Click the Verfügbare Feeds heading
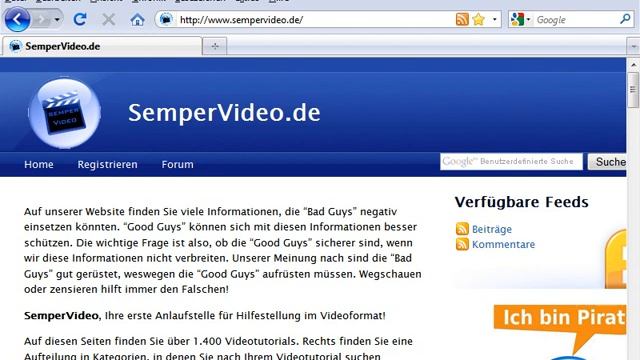The width and height of the screenshot is (640, 360). point(521,202)
